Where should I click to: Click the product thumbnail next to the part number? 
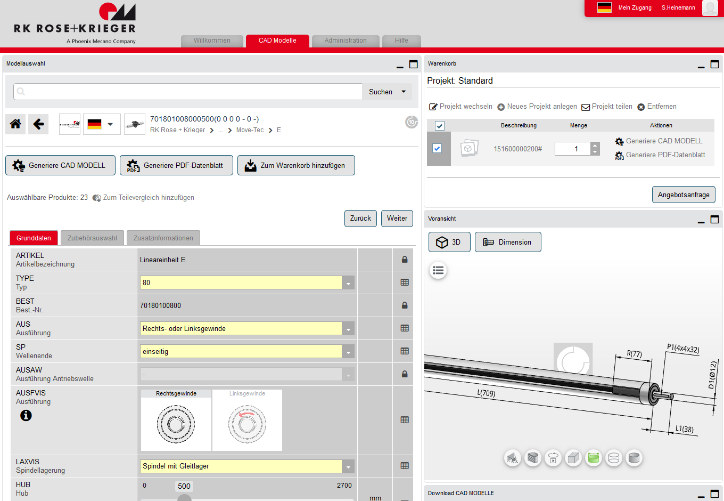135,124
